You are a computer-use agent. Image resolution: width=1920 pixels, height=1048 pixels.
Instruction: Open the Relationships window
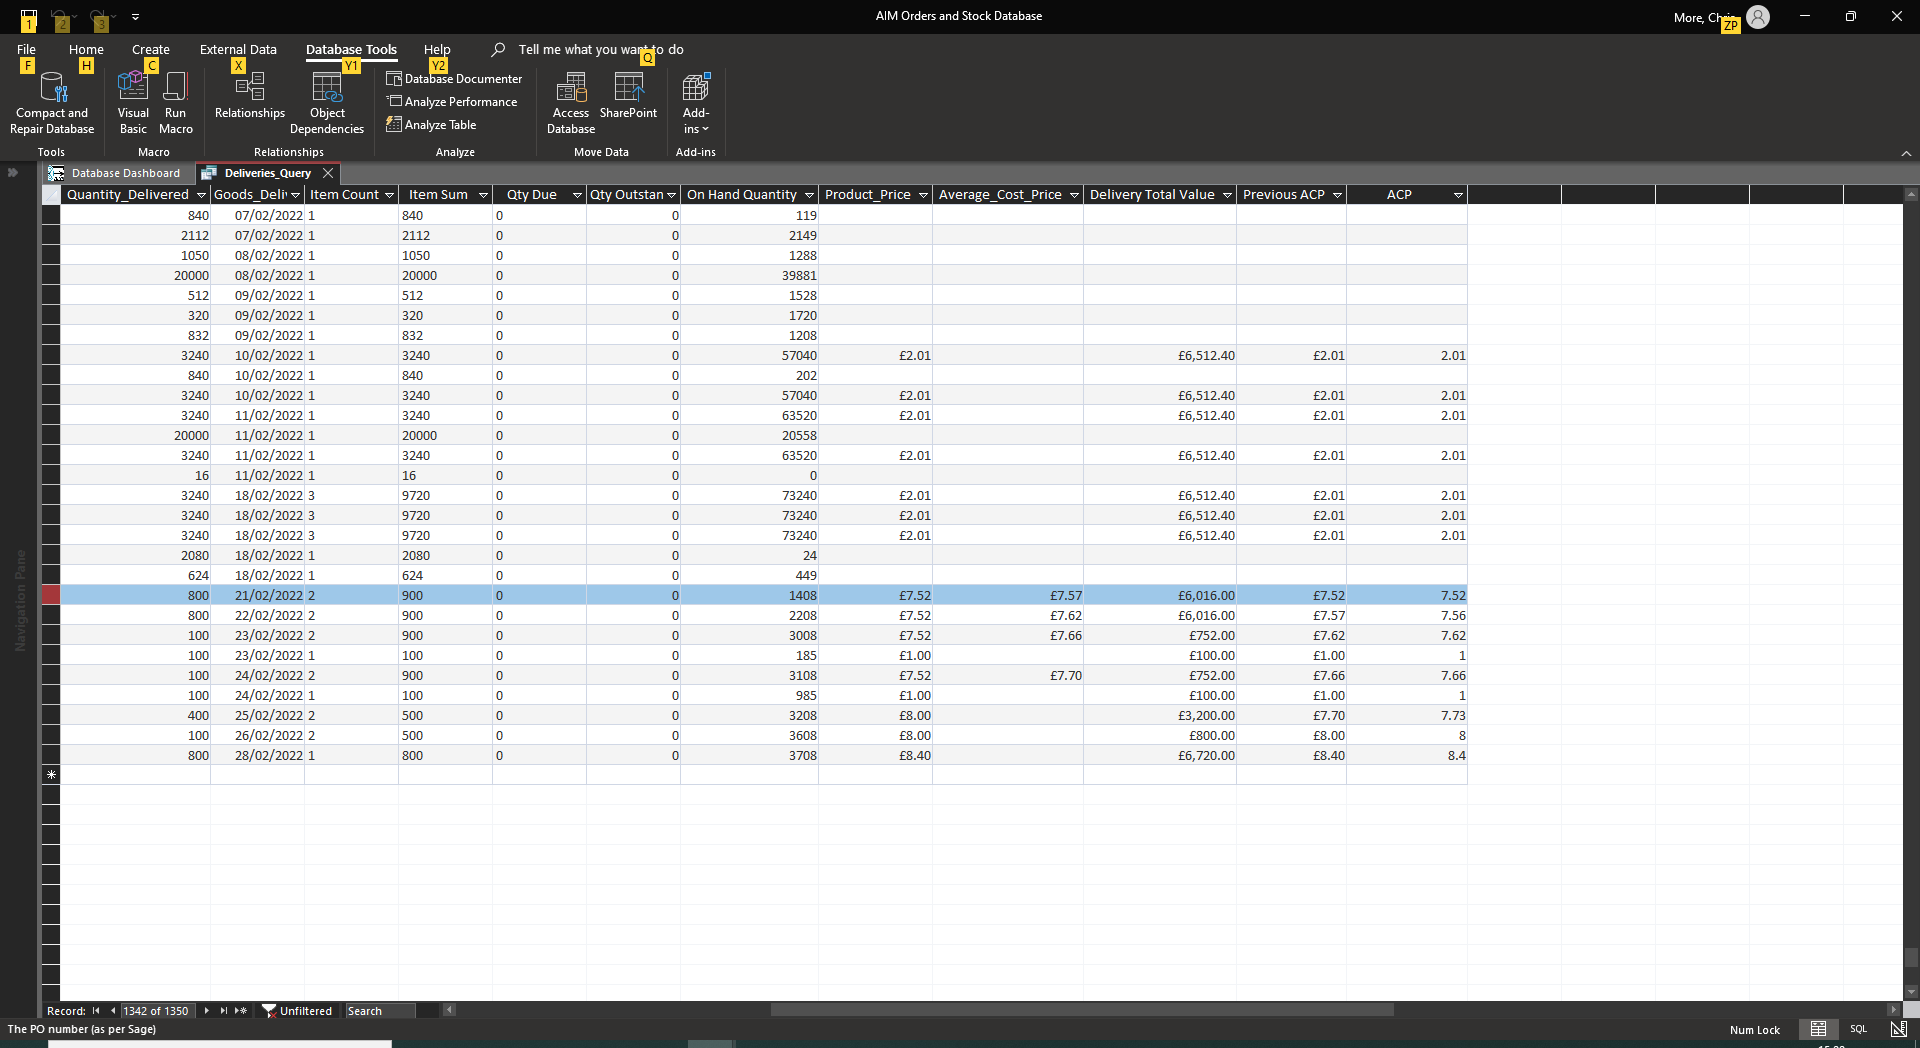pyautogui.click(x=250, y=96)
